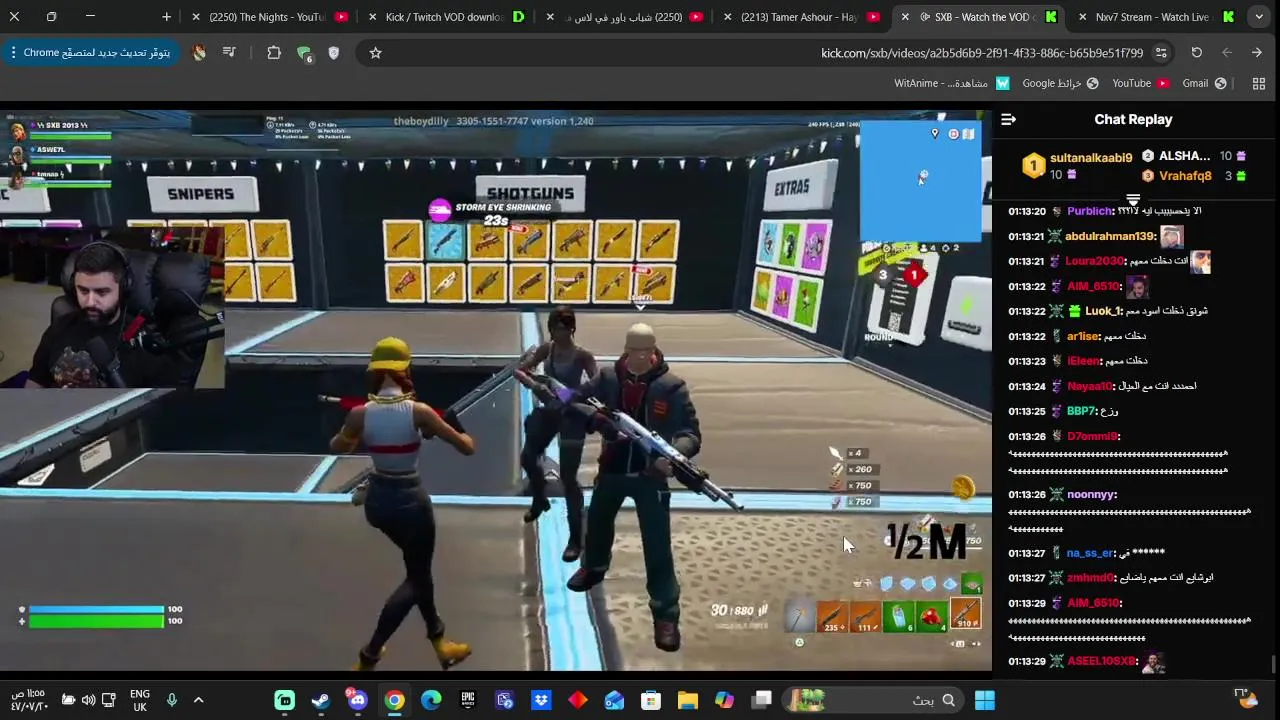This screenshot has width=1280, height=720.
Task: Click the streamer webcam in the video
Action: pyautogui.click(x=112, y=305)
